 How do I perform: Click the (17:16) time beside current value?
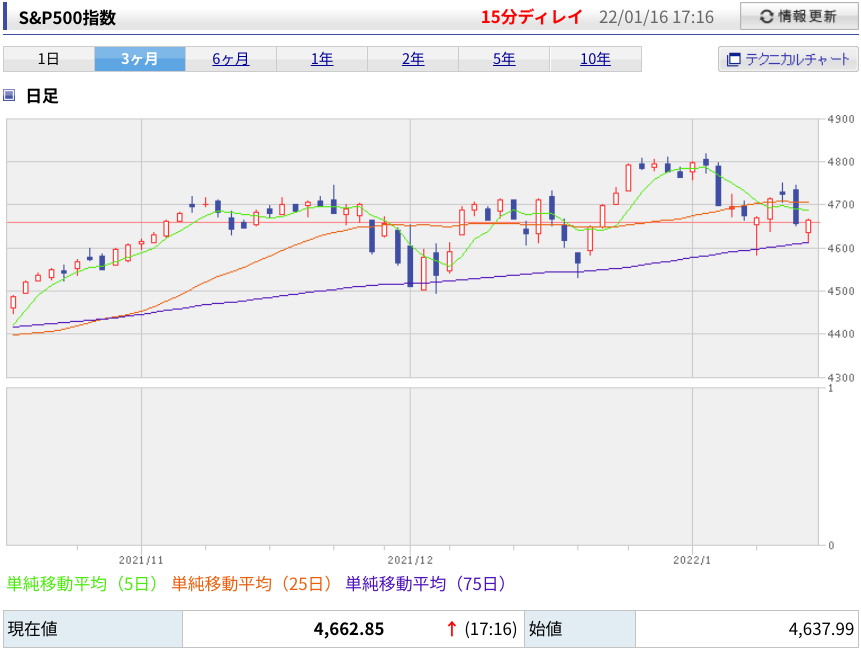point(491,629)
